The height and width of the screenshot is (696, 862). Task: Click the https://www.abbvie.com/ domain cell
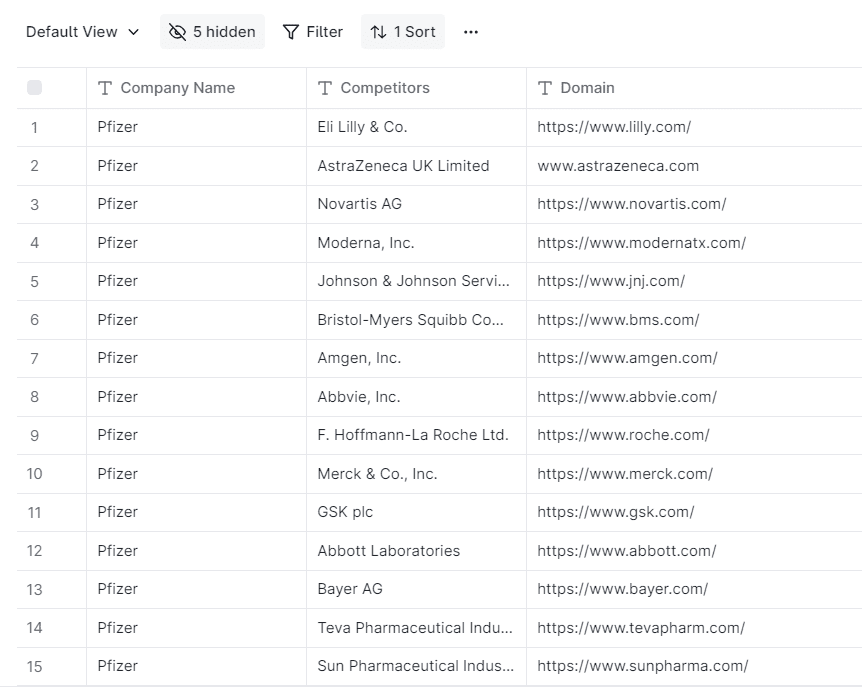pyautogui.click(x=694, y=397)
